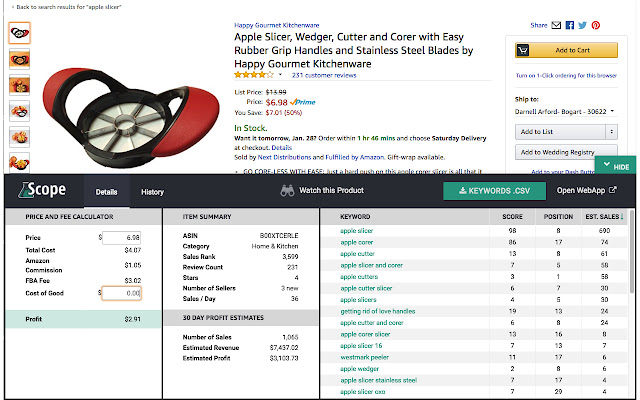The height and width of the screenshot is (400, 640).
Task: Share product on Facebook icon
Action: click(x=570, y=25)
